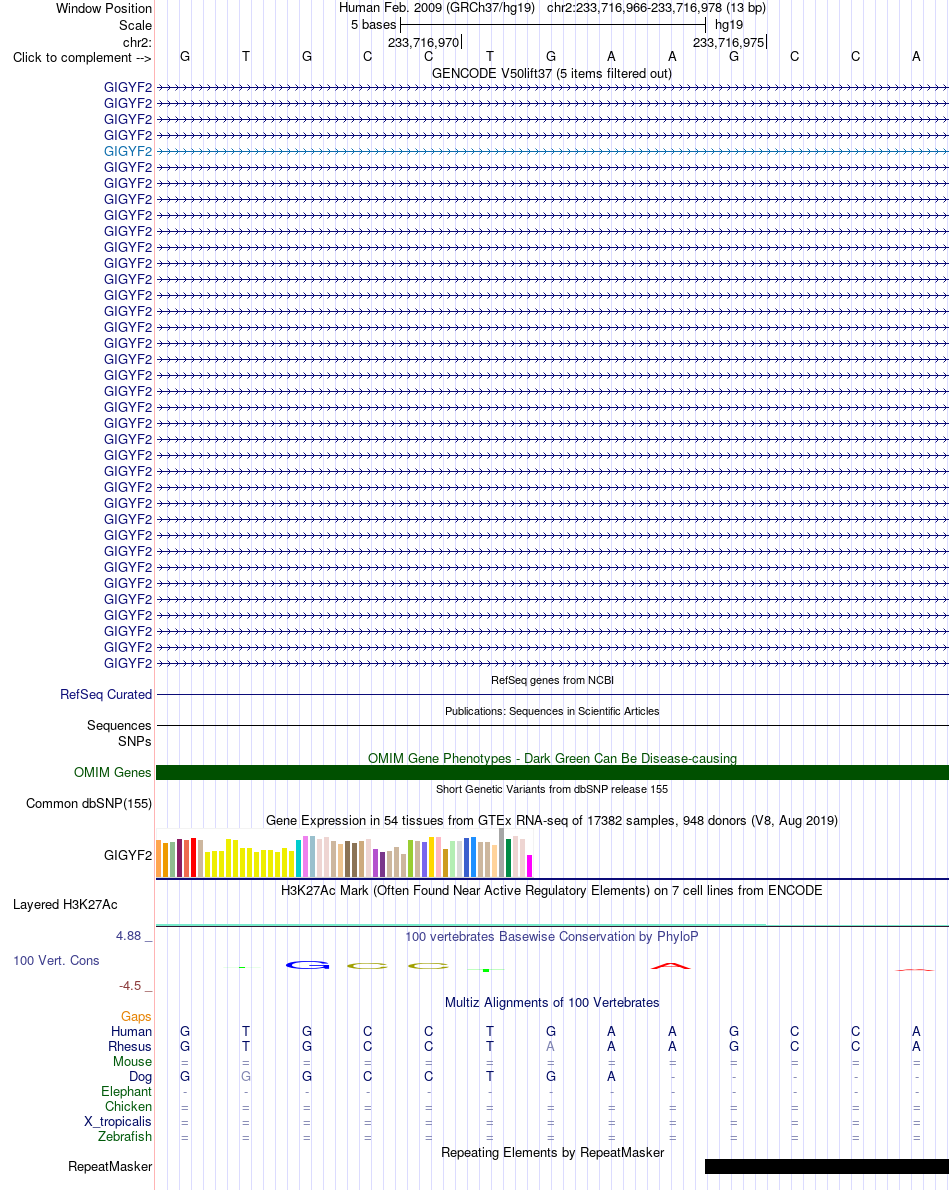Click the RefSeq Curated track label

pyautogui.click(x=105, y=694)
